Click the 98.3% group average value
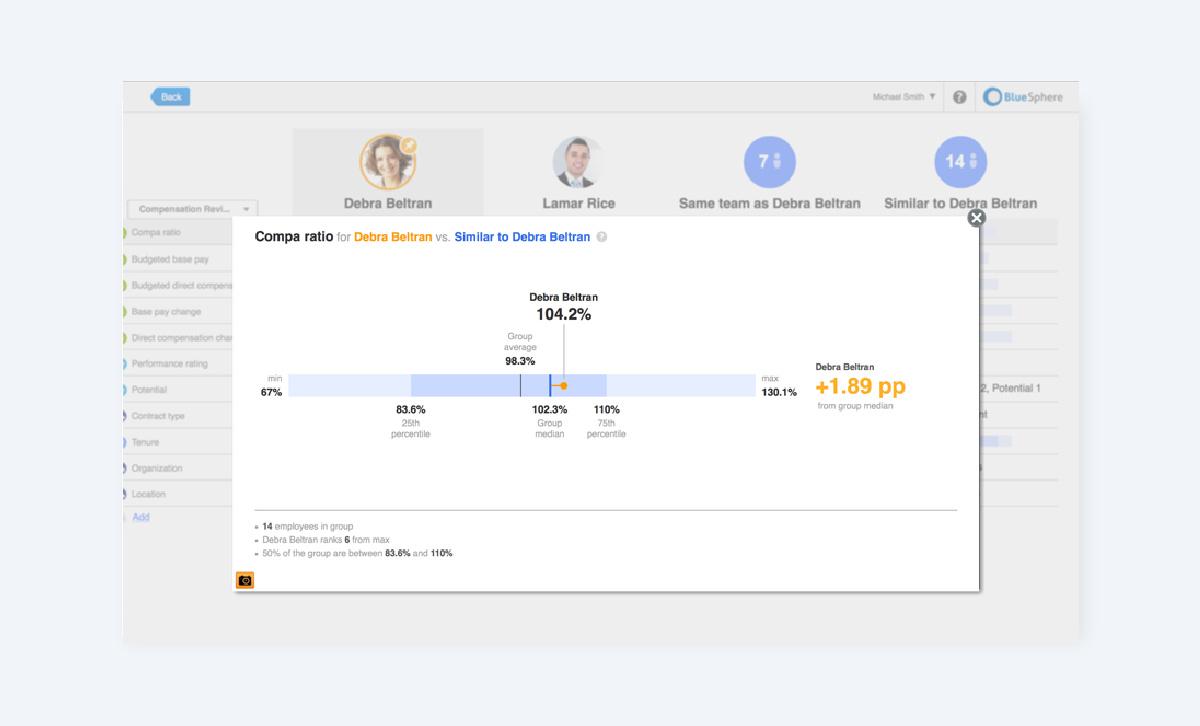Viewport: 1200px width, 726px height. tap(520, 361)
